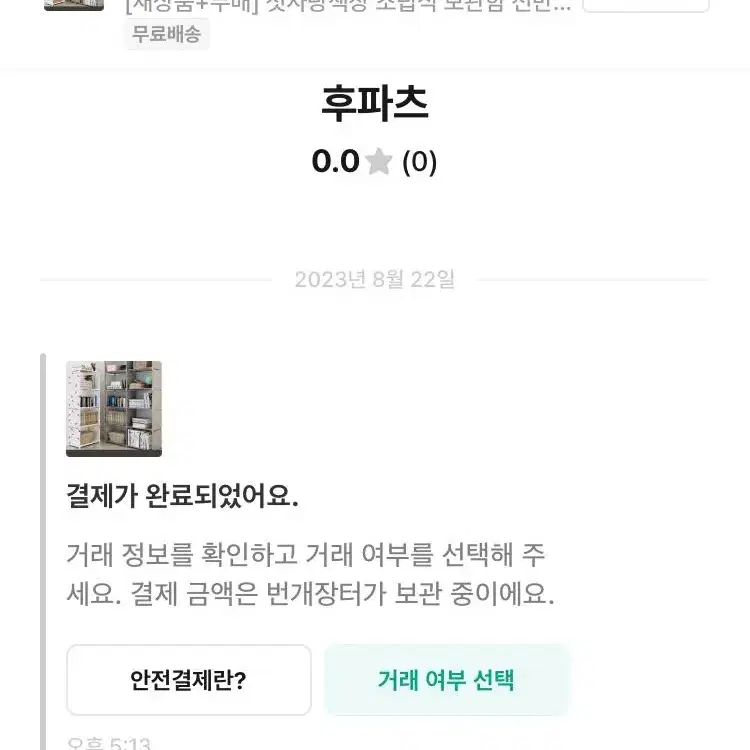Tap the 거래 여부 선택 button

coord(446,680)
